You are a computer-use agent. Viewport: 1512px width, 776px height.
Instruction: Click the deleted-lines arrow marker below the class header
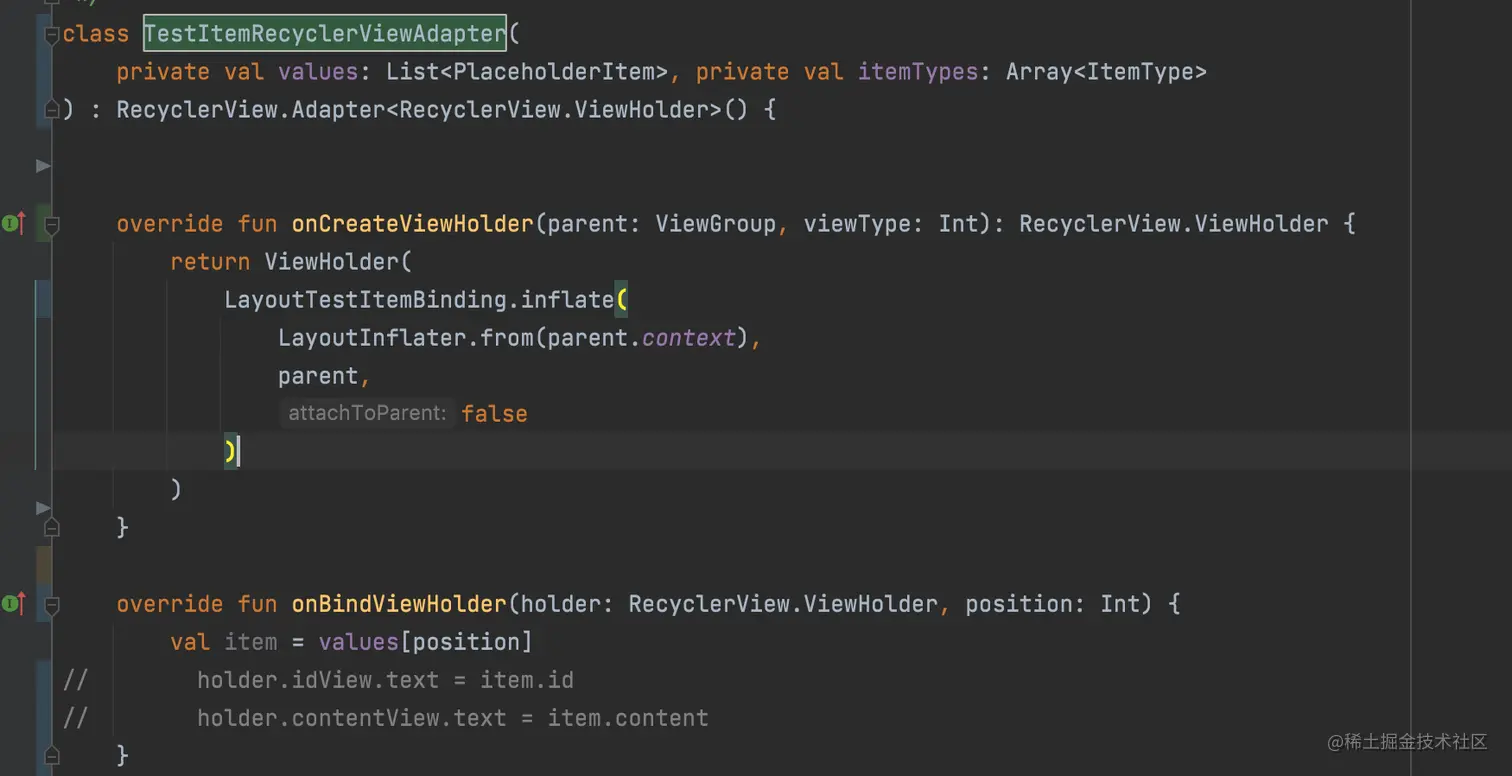click(43, 165)
